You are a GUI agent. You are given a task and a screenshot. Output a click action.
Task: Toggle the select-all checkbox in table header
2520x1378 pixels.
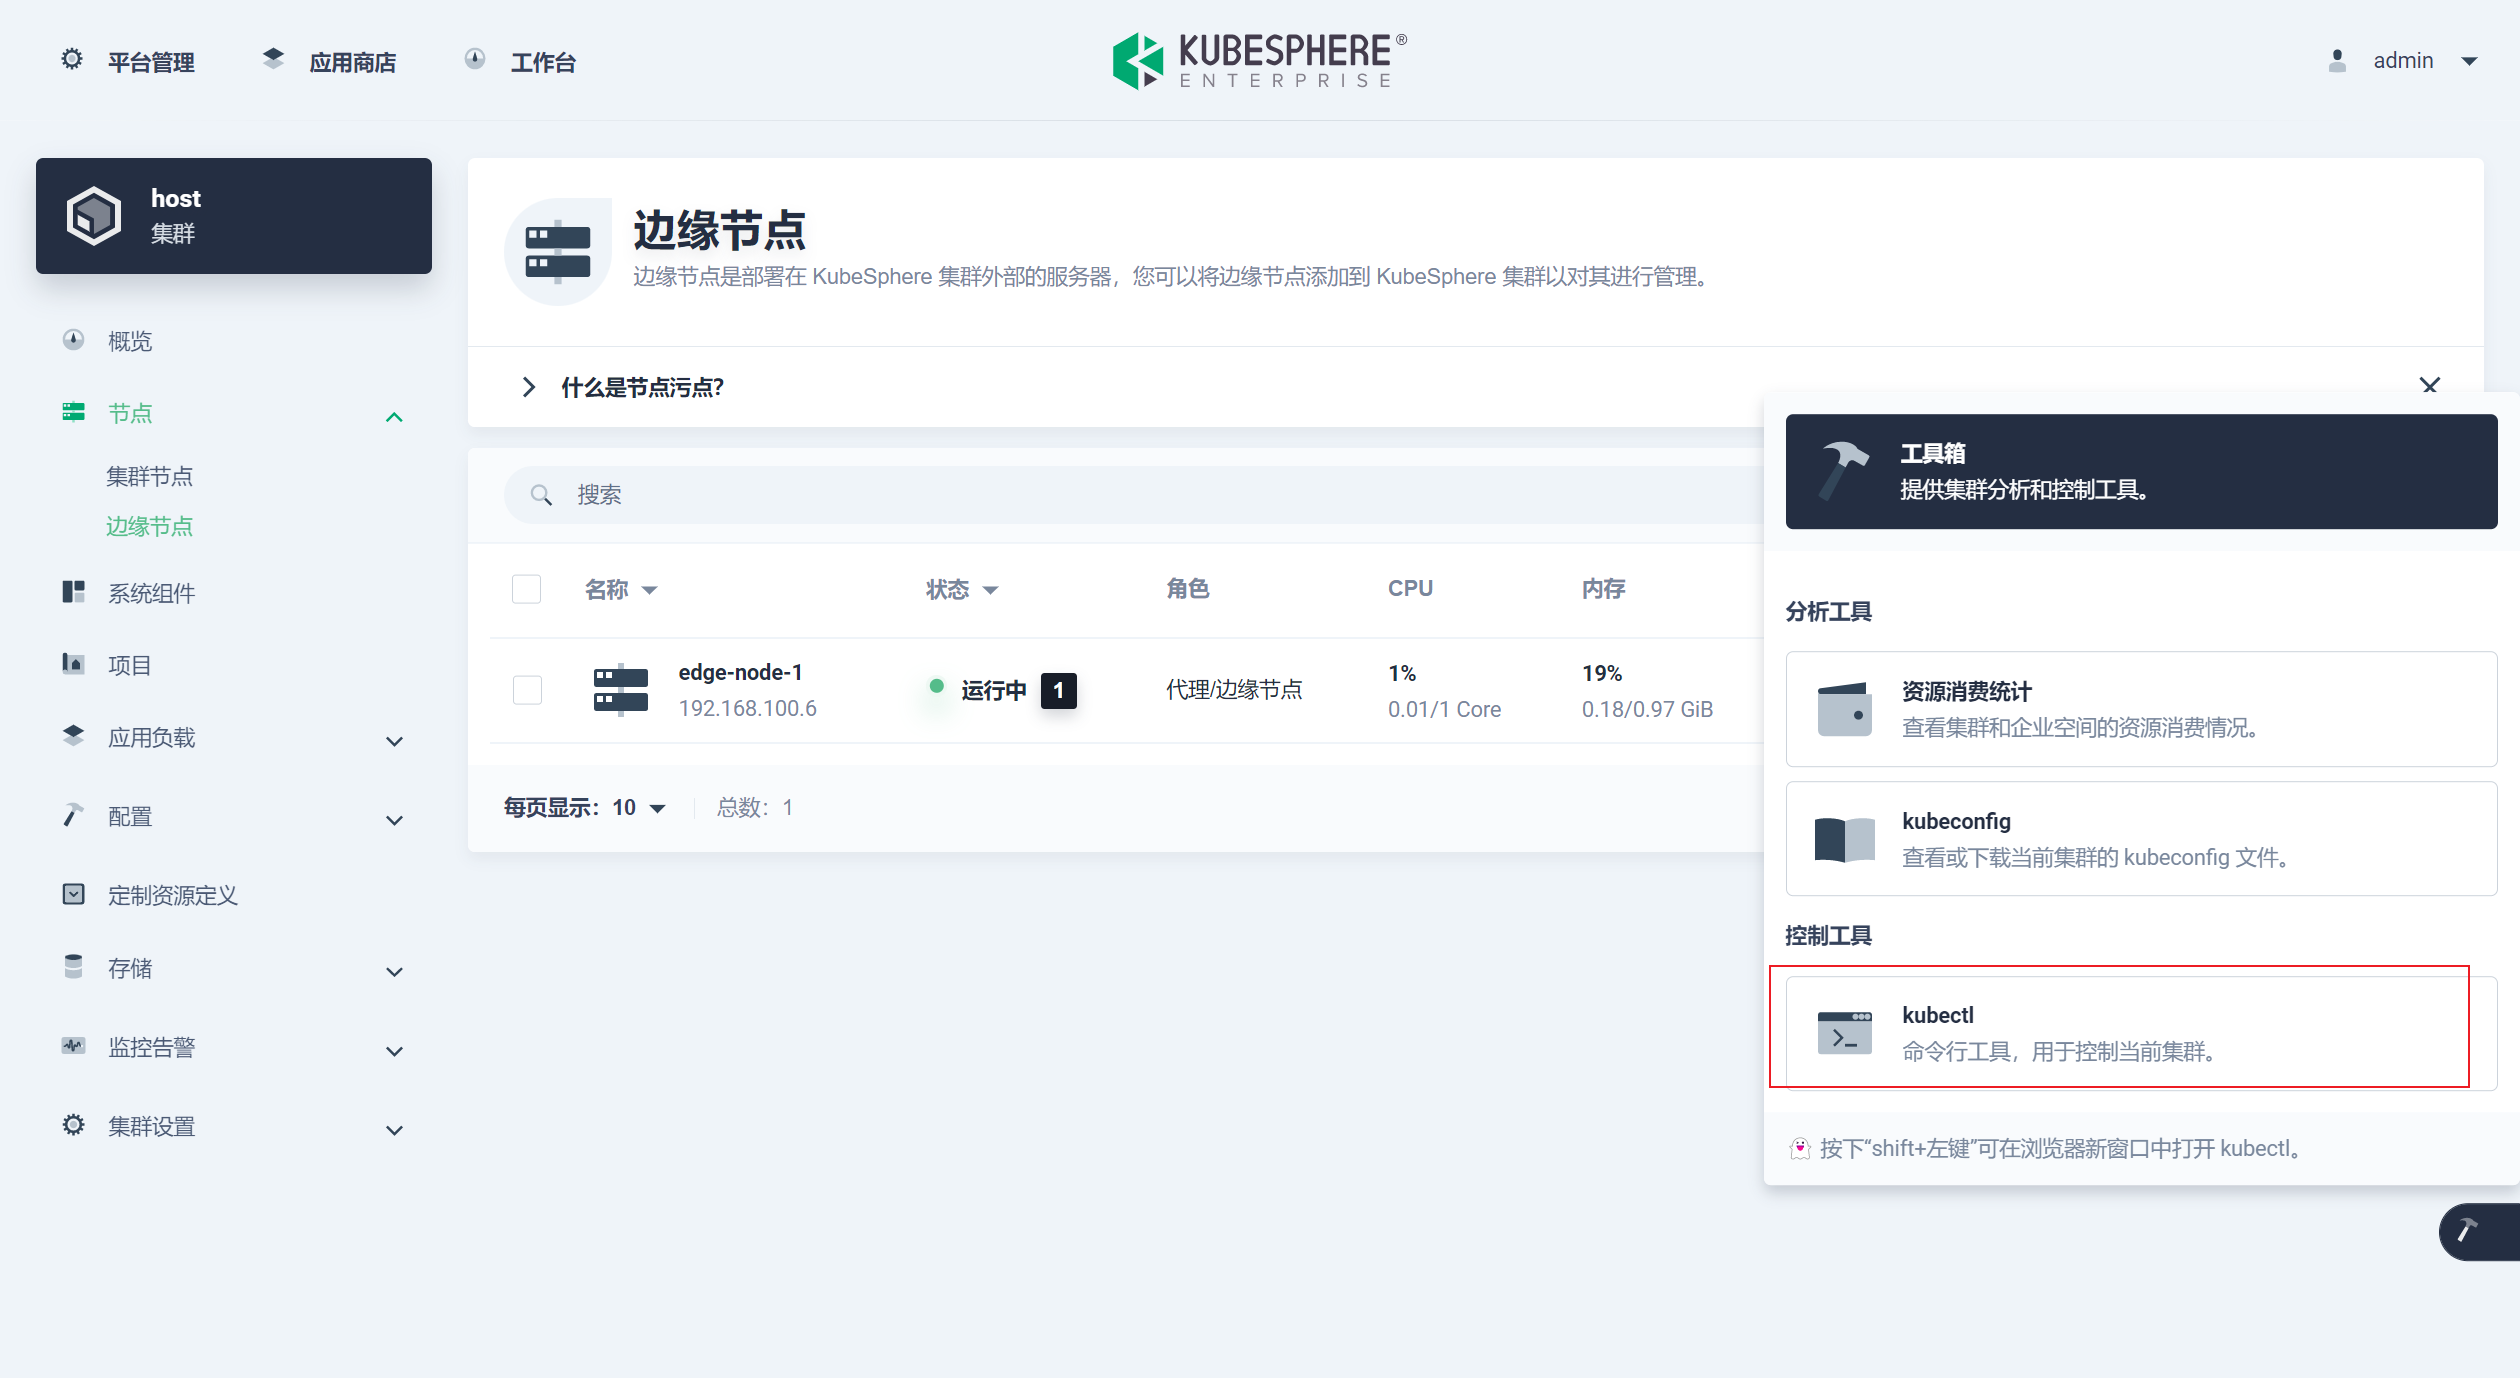pyautogui.click(x=526, y=589)
